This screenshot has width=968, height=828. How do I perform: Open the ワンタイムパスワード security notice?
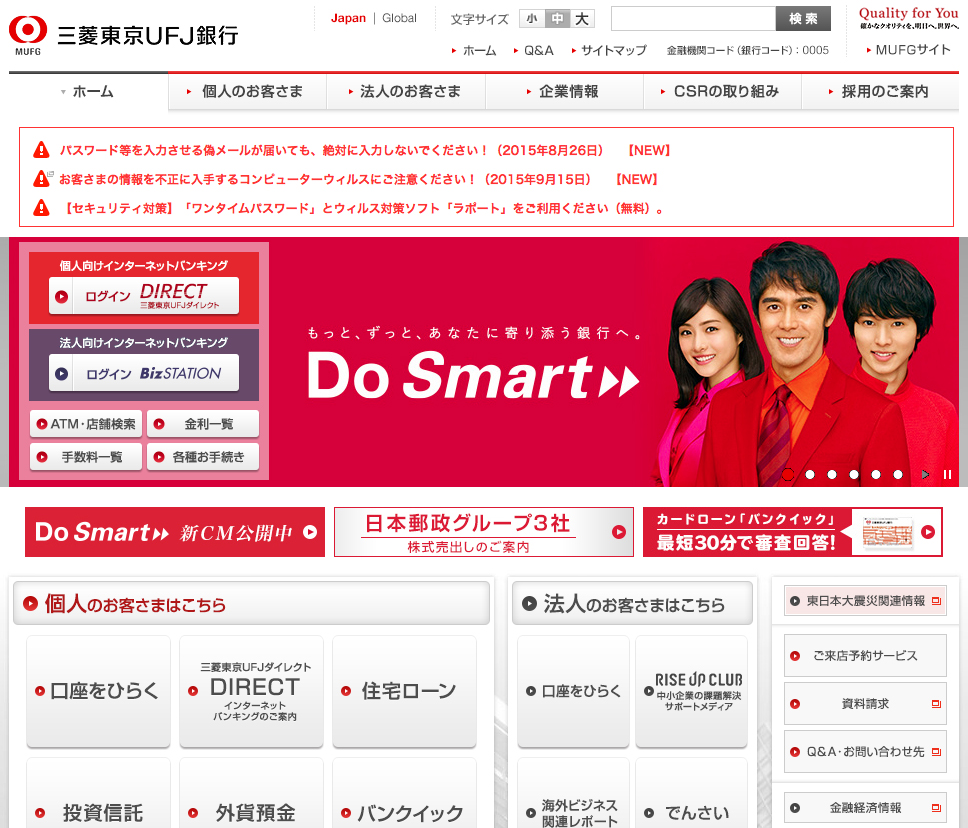(363, 208)
